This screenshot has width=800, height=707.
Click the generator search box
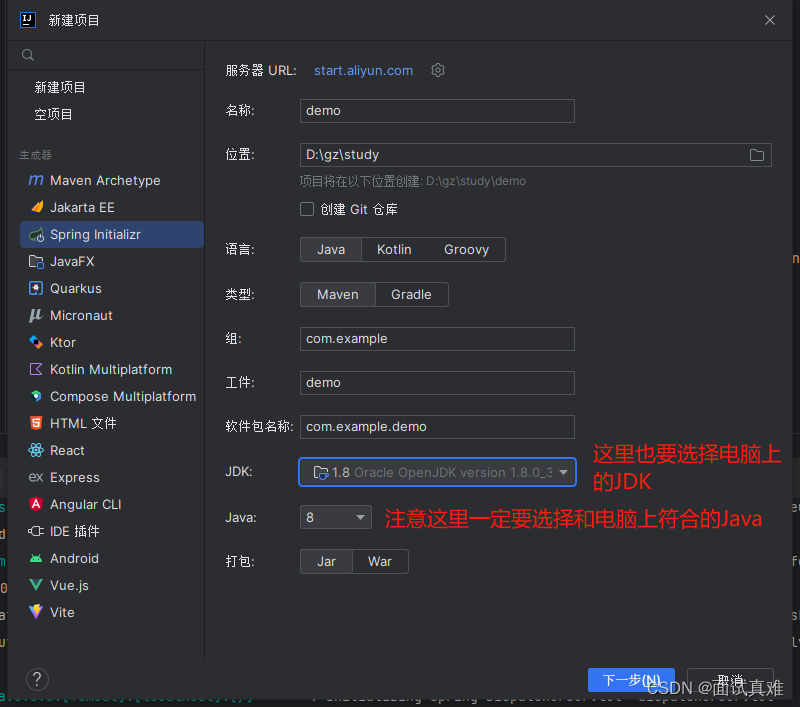point(106,55)
